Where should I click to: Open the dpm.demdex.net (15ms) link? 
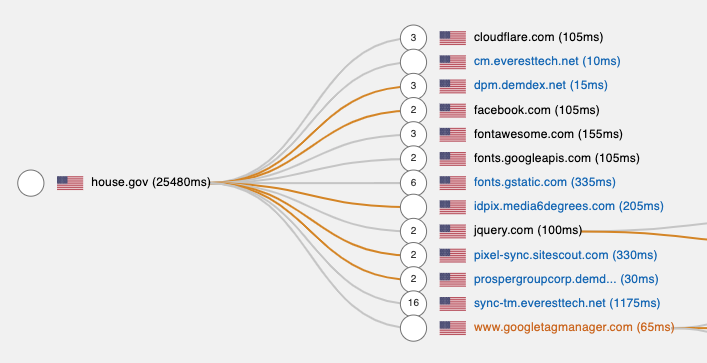pyautogui.click(x=541, y=85)
